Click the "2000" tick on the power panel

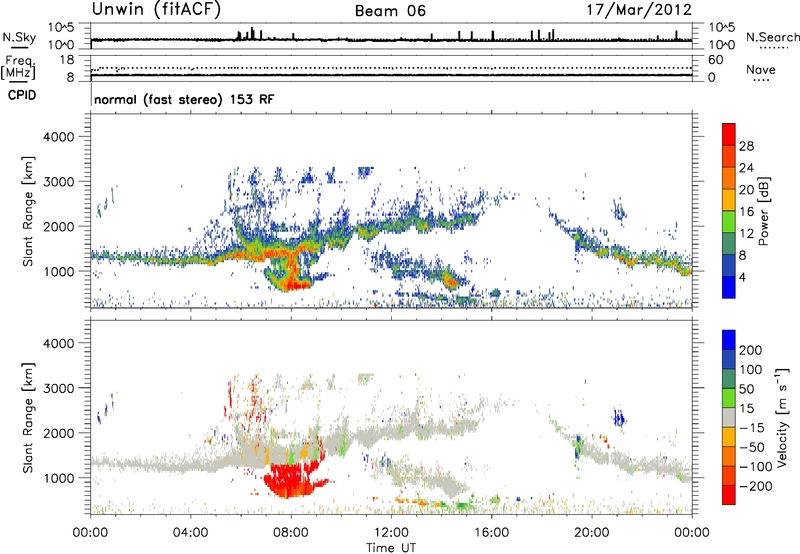click(x=58, y=226)
